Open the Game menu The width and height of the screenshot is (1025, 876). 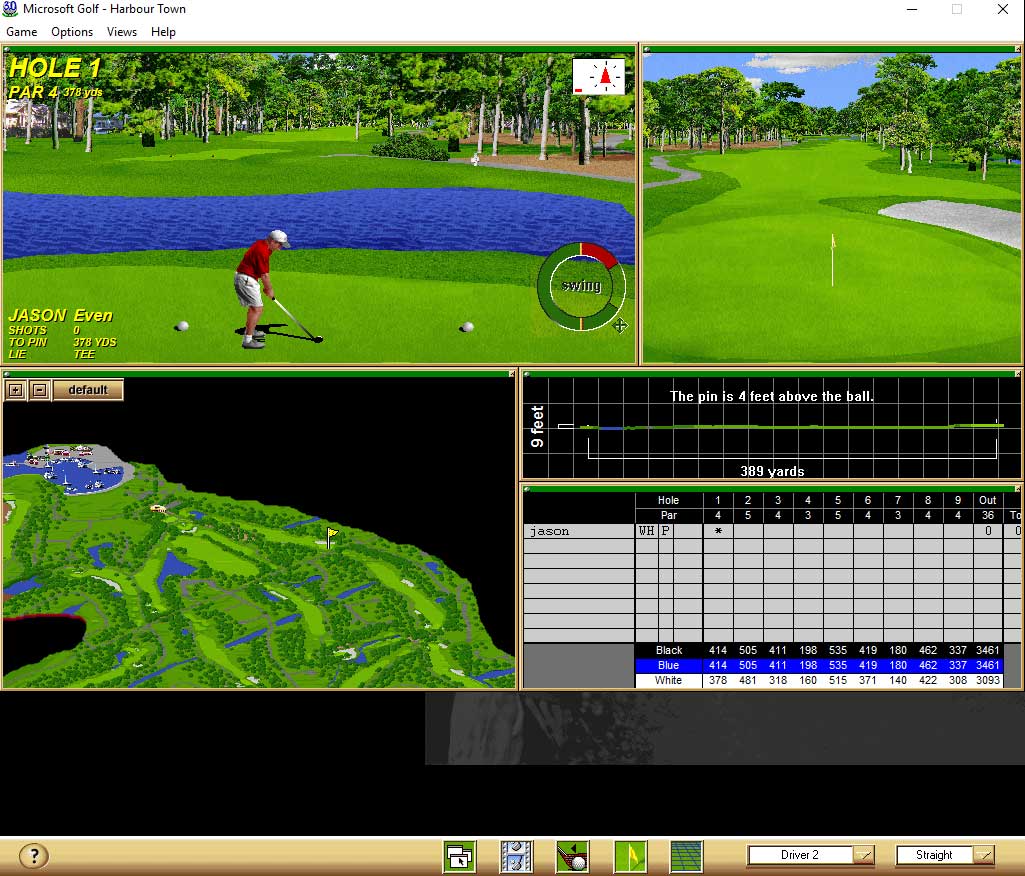click(x=22, y=31)
